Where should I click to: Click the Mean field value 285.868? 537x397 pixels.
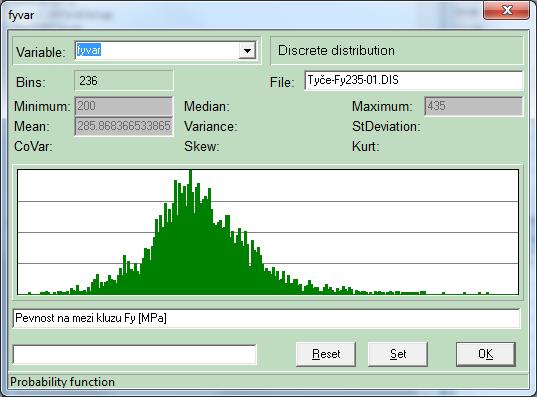[x=124, y=126]
